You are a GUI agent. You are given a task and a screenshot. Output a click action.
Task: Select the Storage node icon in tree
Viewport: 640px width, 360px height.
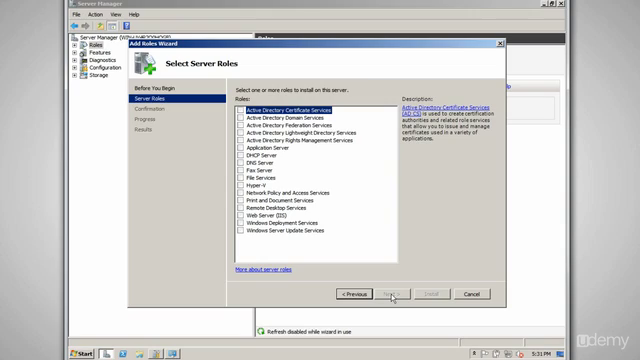(x=84, y=76)
